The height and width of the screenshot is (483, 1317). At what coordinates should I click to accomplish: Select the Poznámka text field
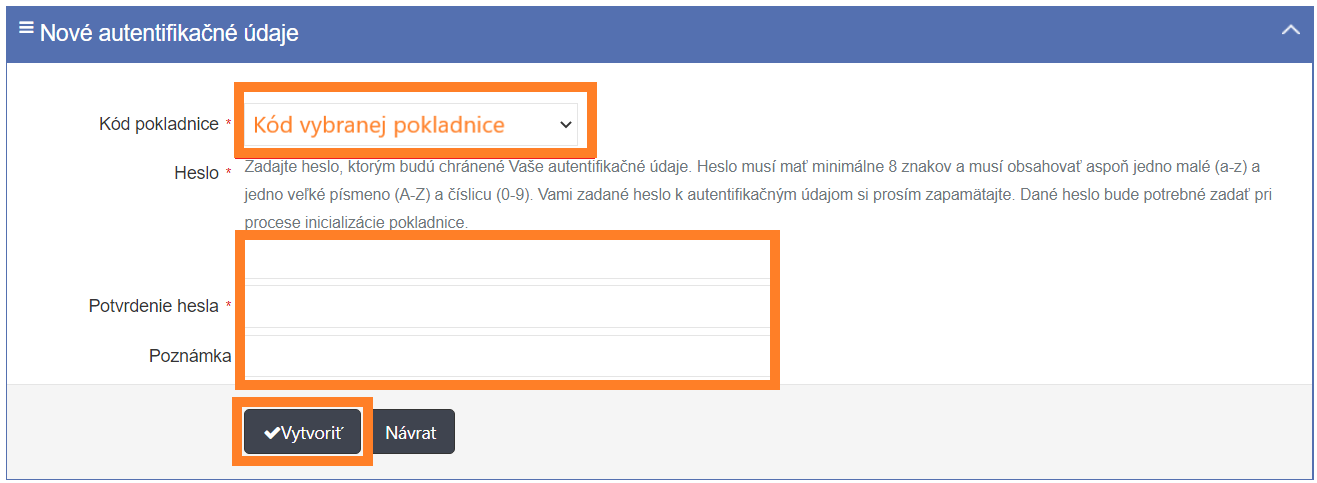pyautogui.click(x=507, y=356)
